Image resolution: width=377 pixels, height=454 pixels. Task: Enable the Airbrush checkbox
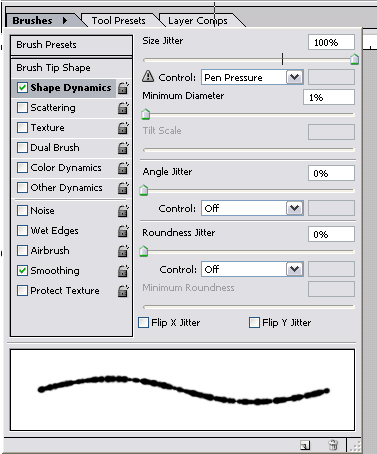pos(22,251)
